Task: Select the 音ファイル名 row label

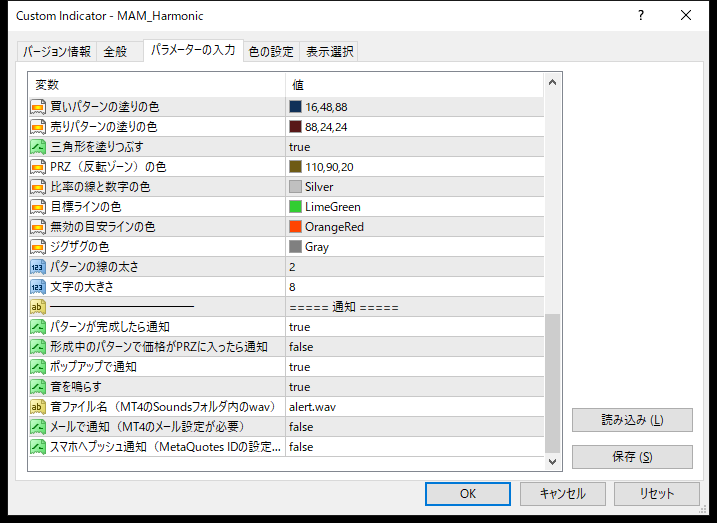Action: coord(163,407)
